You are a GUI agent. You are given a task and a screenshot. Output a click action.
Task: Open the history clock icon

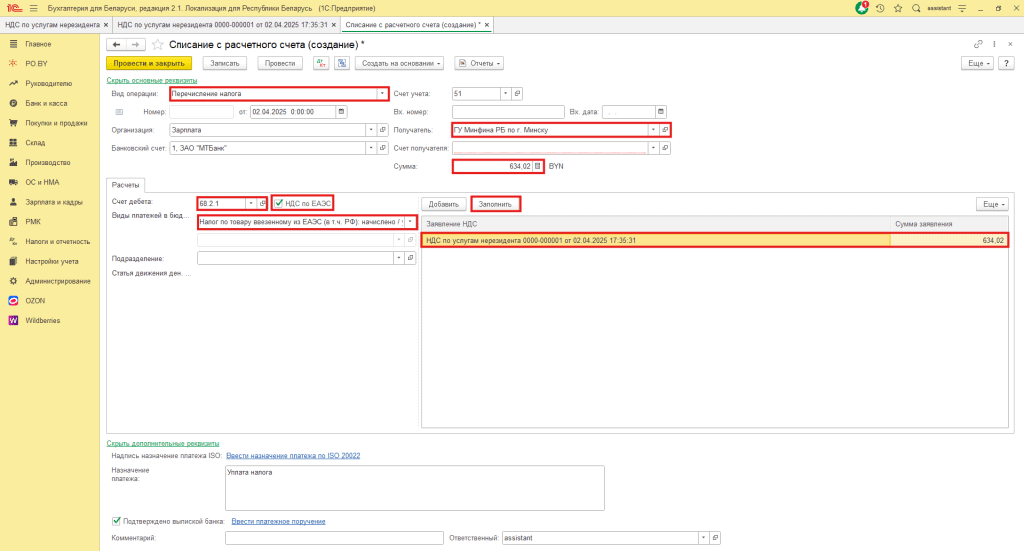[x=880, y=8]
